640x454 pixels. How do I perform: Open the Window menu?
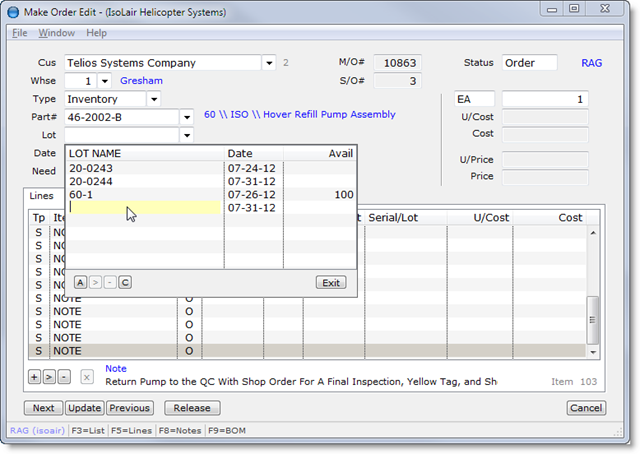(x=56, y=33)
